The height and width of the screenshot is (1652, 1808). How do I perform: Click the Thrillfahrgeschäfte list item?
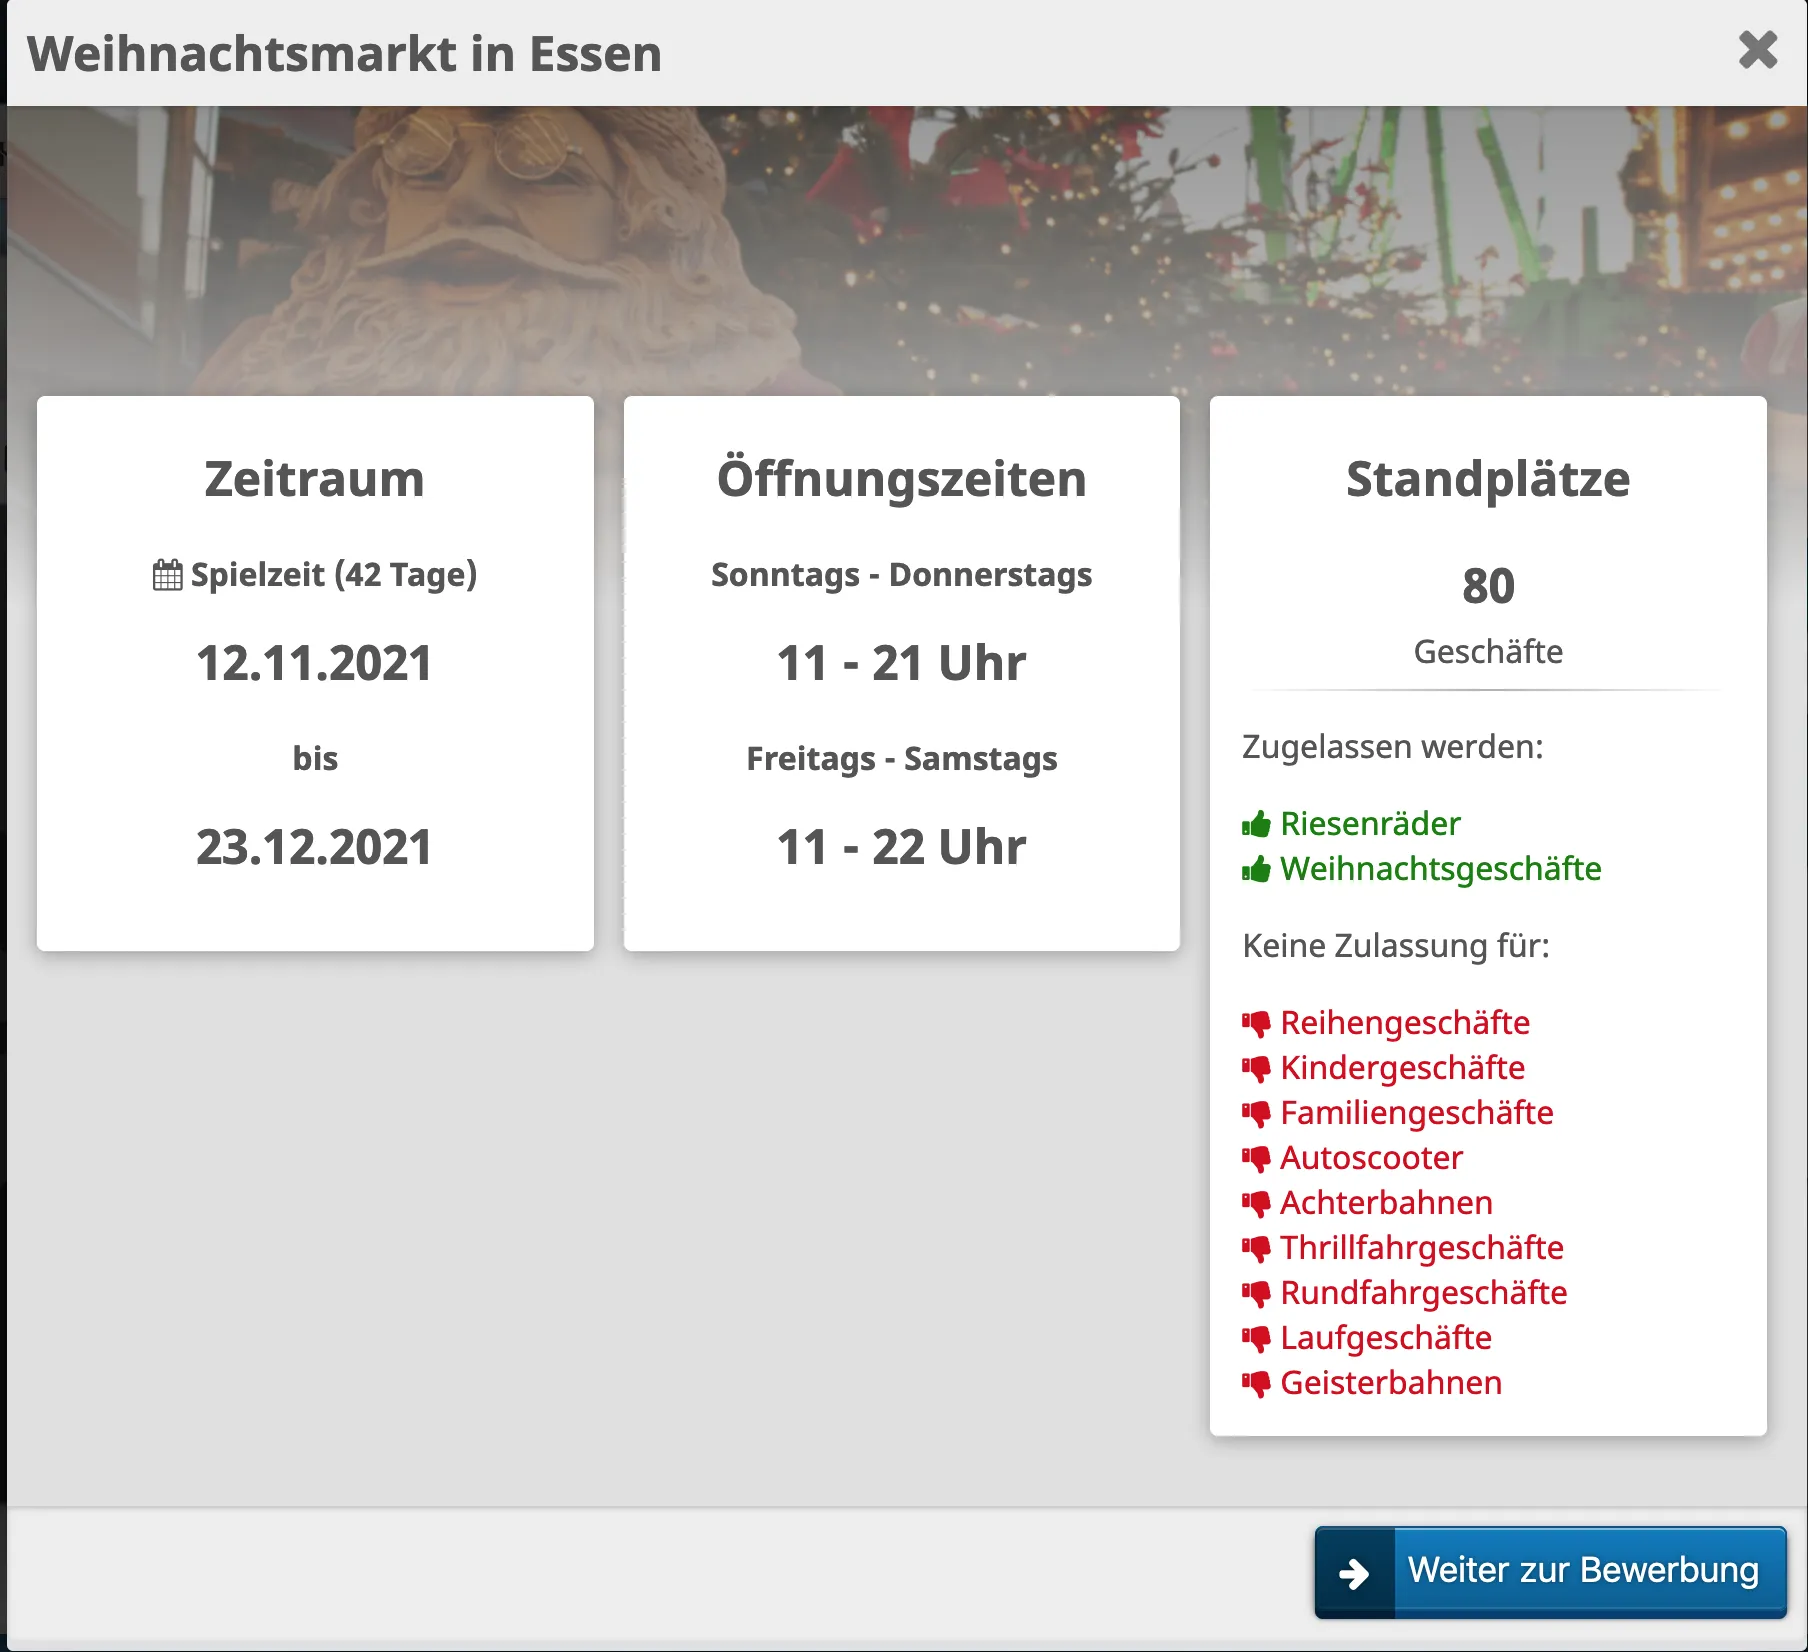pos(1421,1248)
